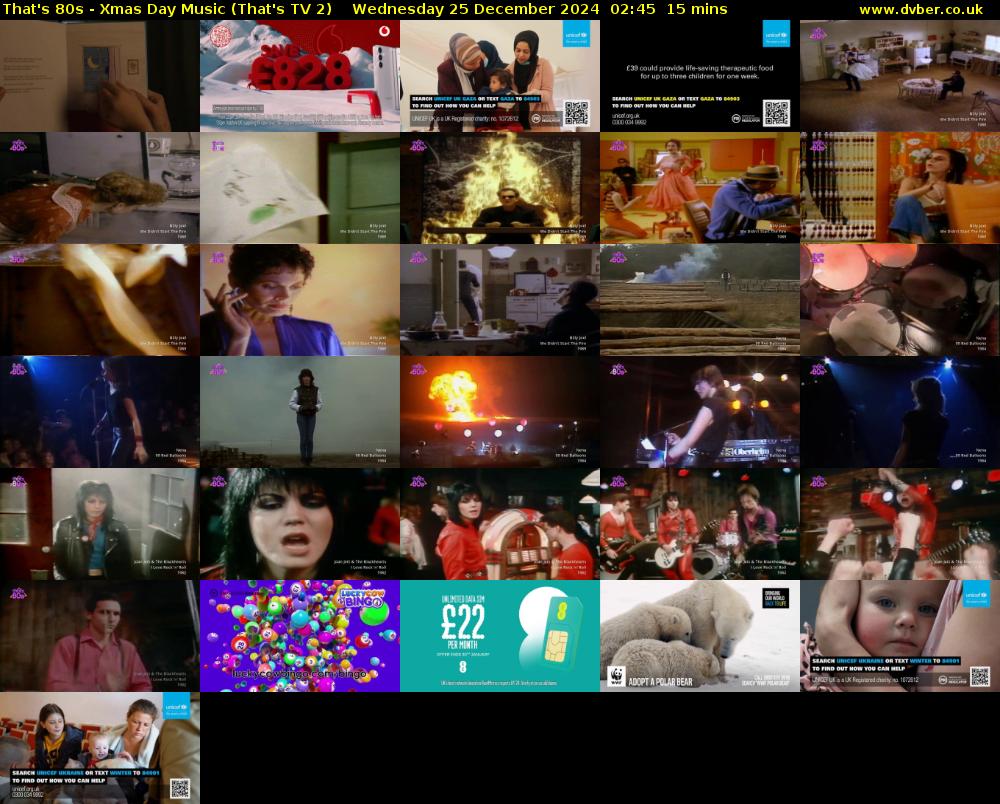Select the woman in blue blouse on phone
1000x804 pixels.
[300, 300]
